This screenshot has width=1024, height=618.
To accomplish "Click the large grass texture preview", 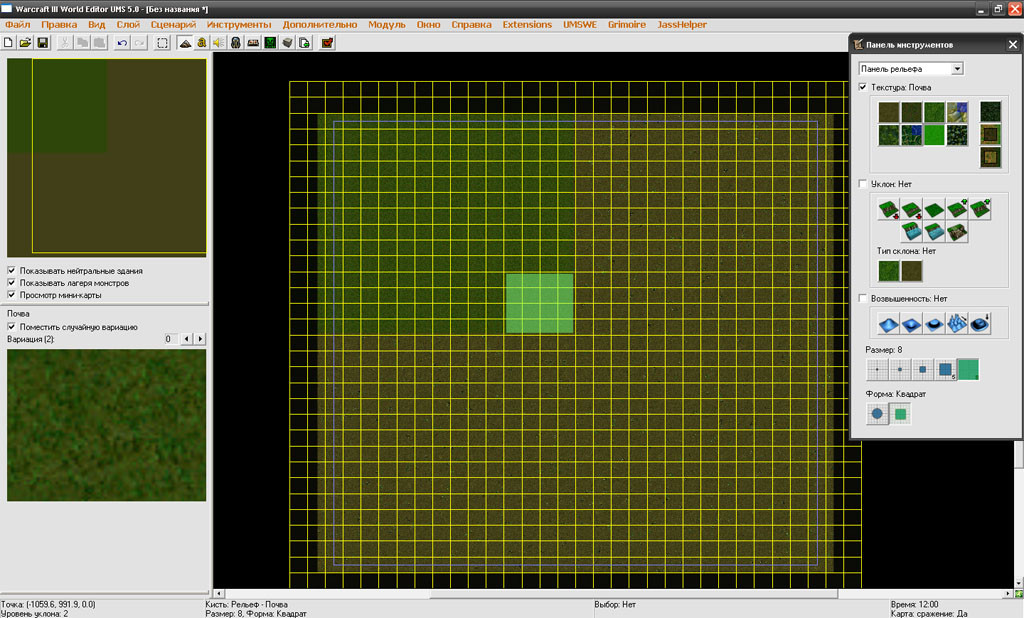I will coord(106,425).
